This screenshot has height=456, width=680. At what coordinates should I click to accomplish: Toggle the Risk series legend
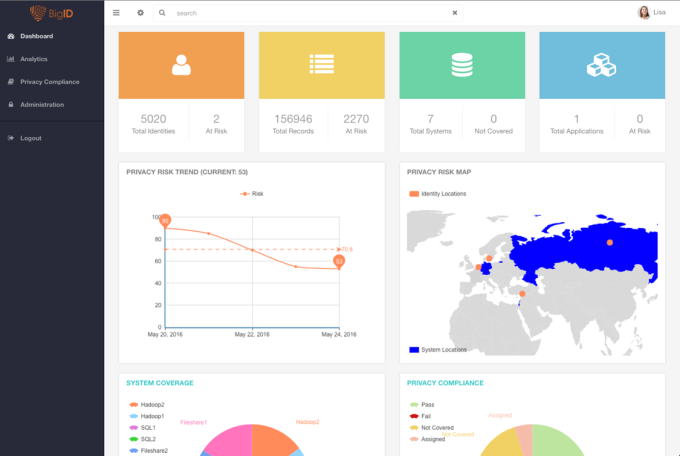tap(252, 194)
